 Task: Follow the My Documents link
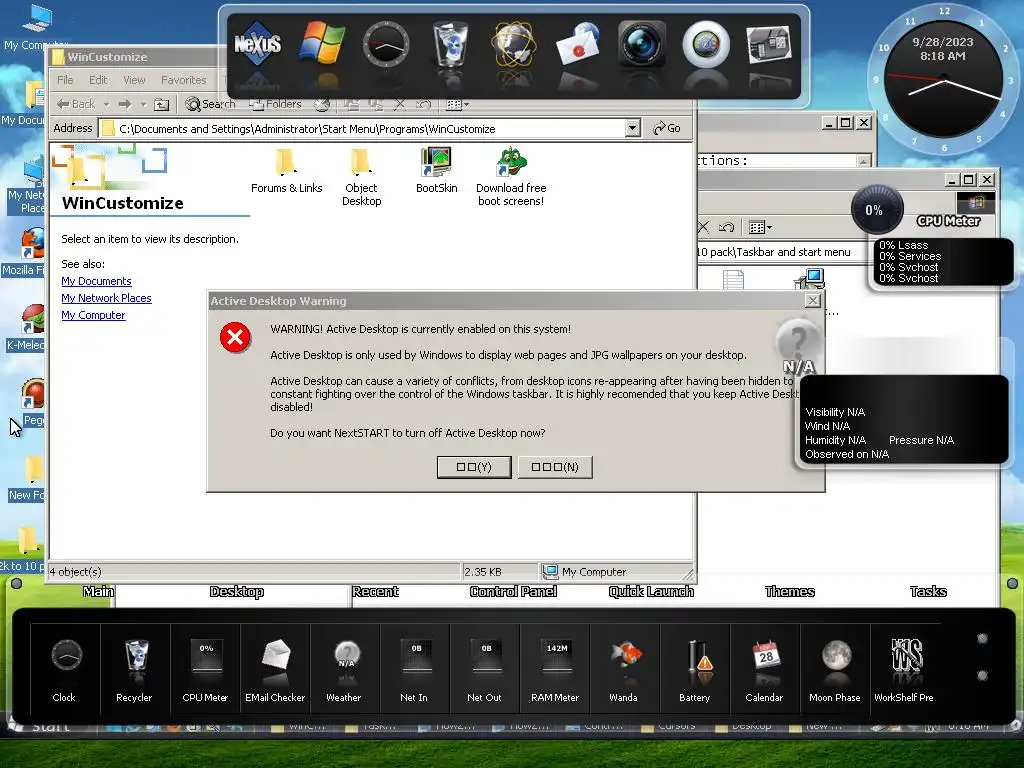tap(96, 281)
